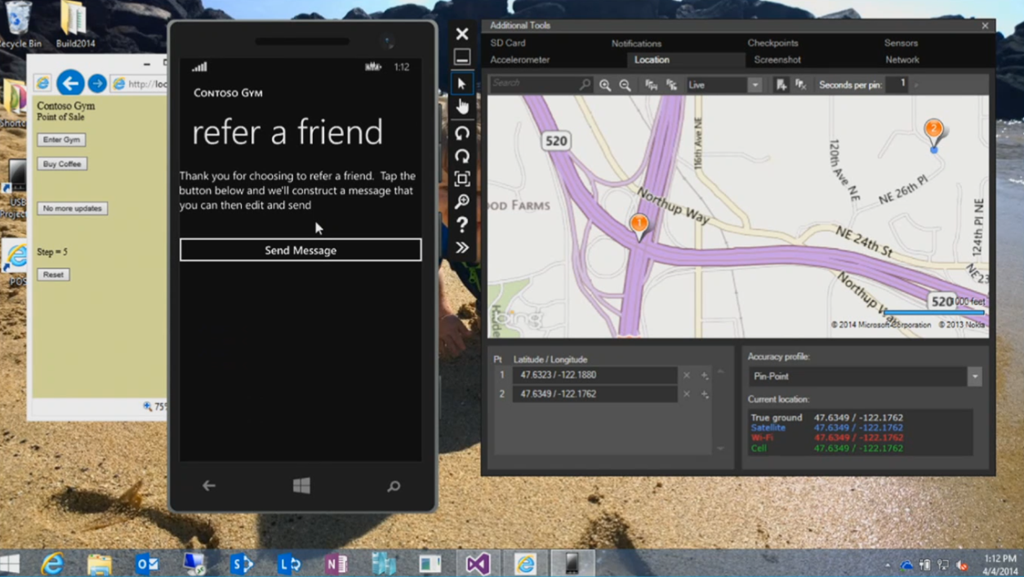
Task: Click the browser zoom level indicator
Action: pos(155,407)
